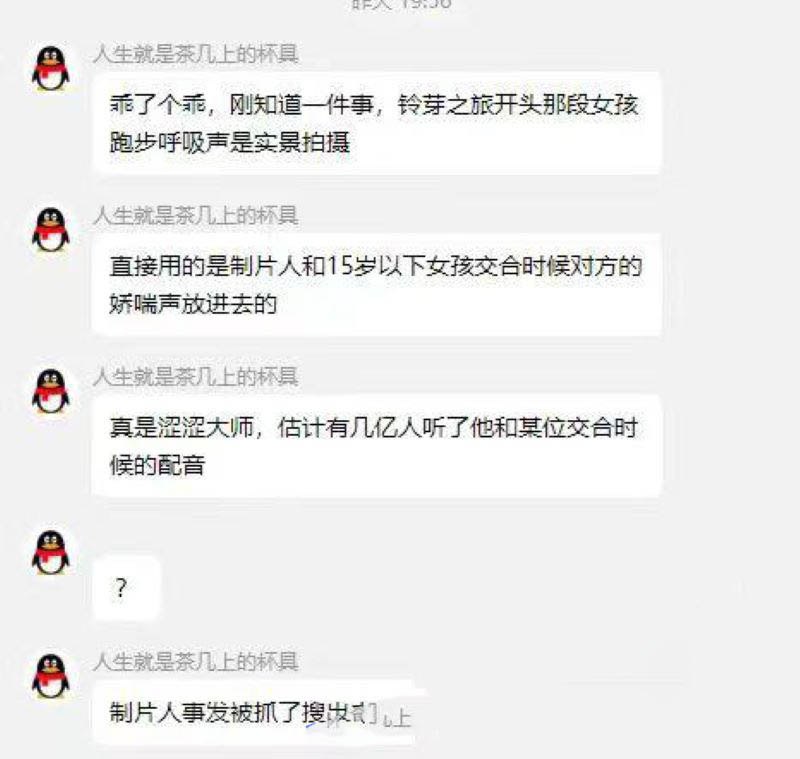Open sender name above 直接用的是制片人 bubble
Image resolution: width=800 pixels, height=759 pixels.
coord(195,215)
